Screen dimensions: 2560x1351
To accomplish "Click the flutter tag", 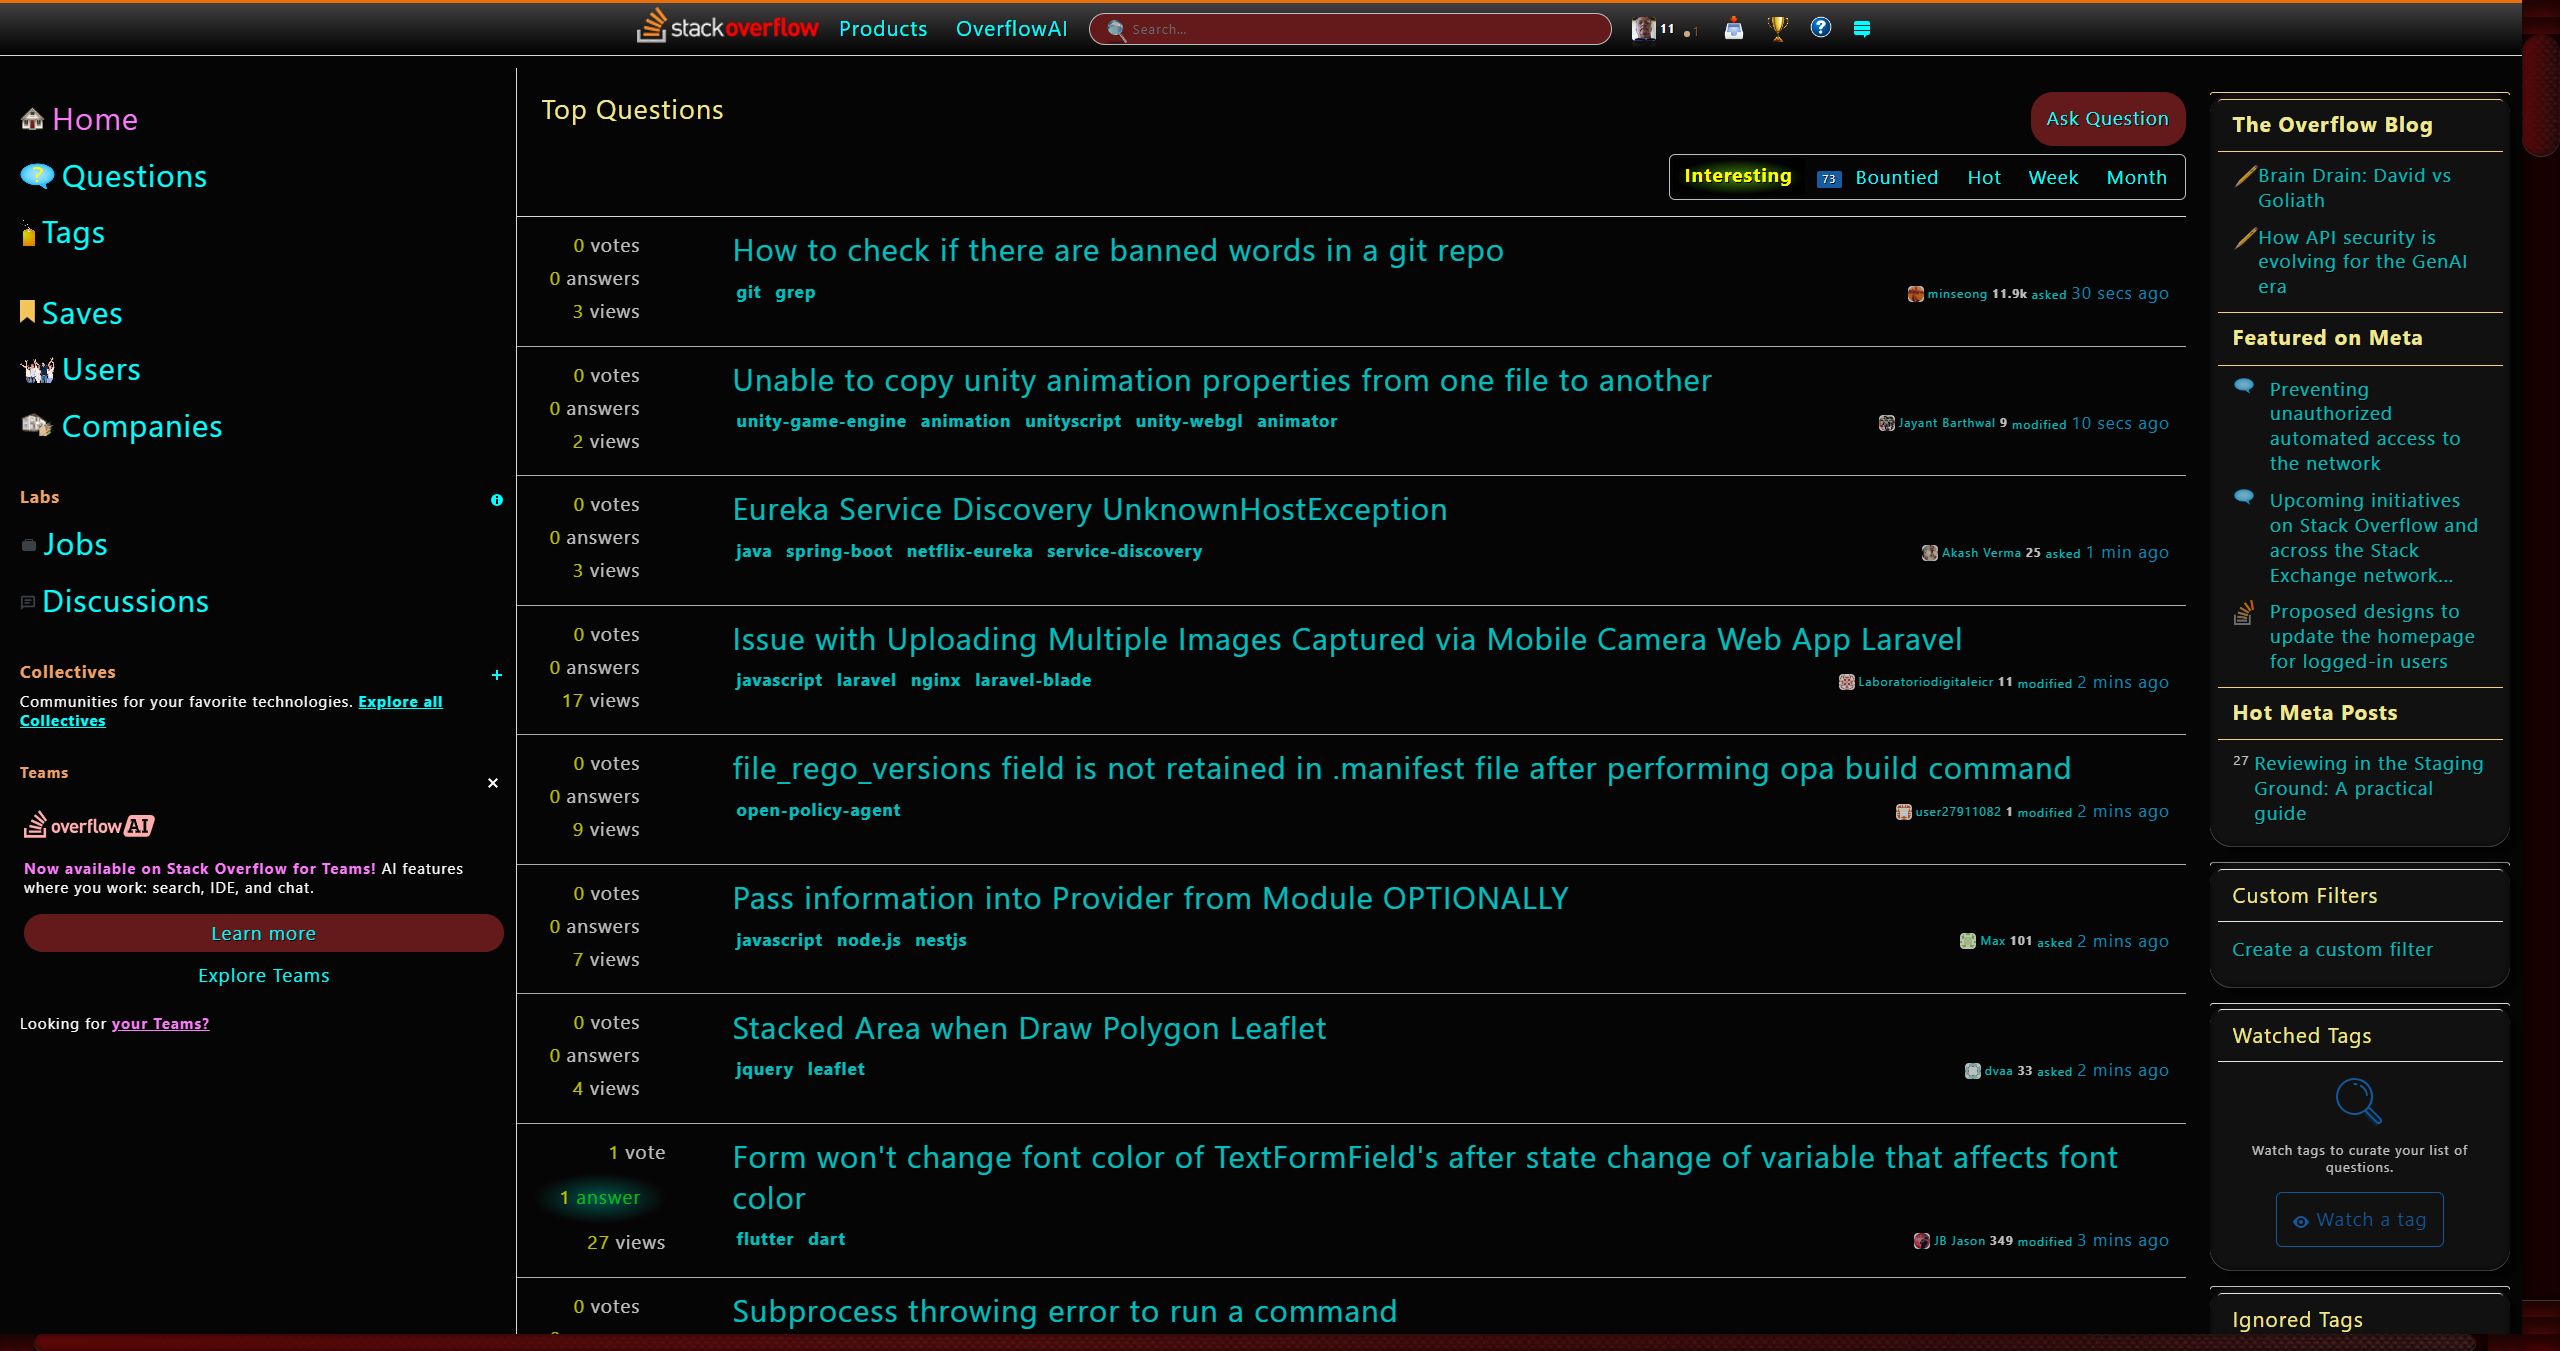I will [x=765, y=1239].
